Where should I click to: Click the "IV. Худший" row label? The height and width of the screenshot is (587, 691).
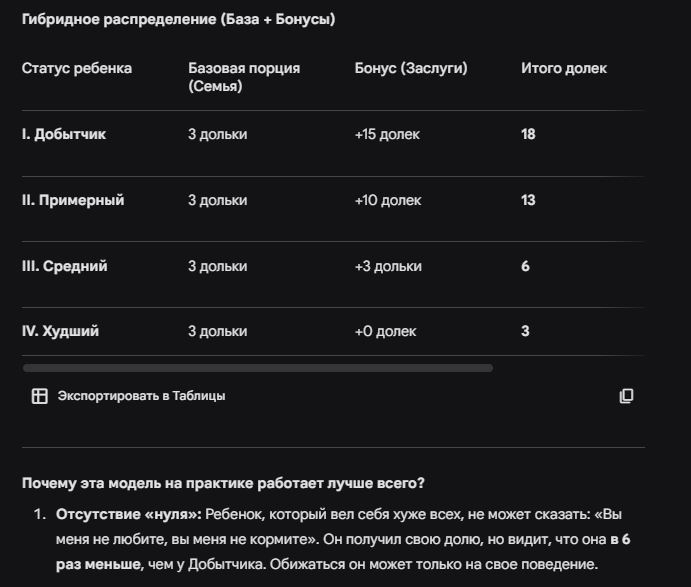[60, 331]
